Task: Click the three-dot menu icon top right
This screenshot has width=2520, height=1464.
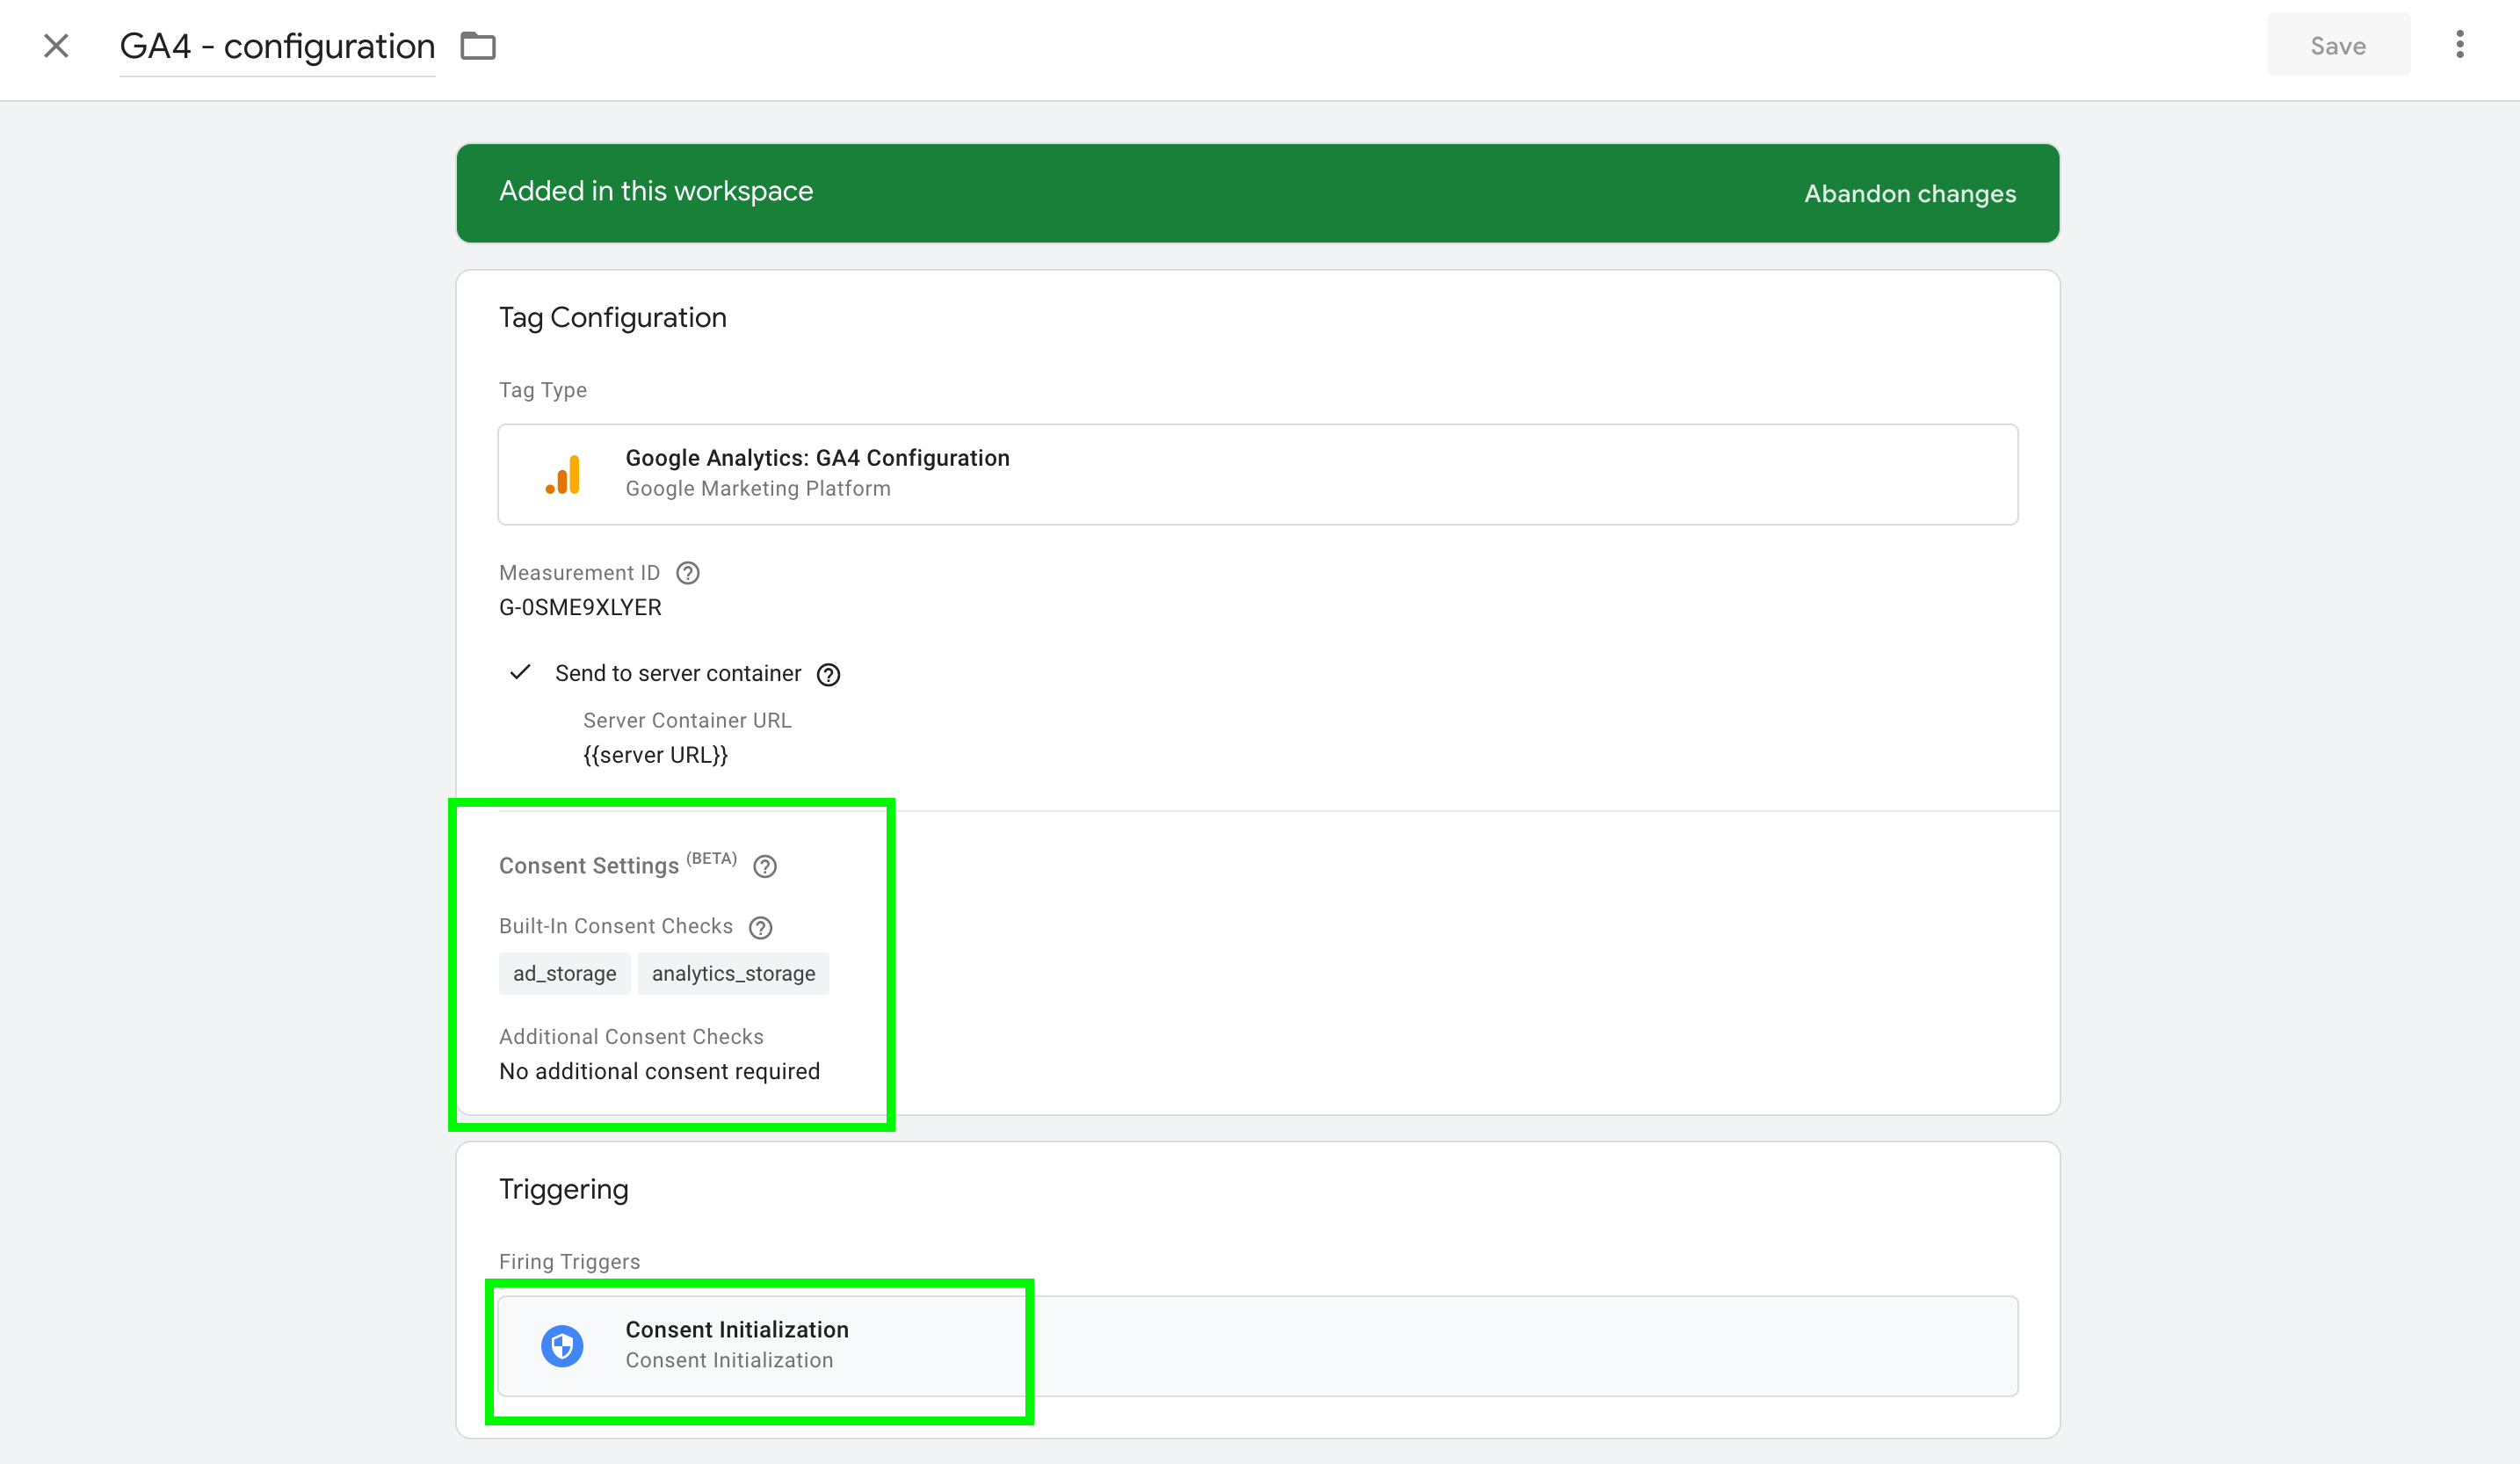Action: [x=2459, y=46]
